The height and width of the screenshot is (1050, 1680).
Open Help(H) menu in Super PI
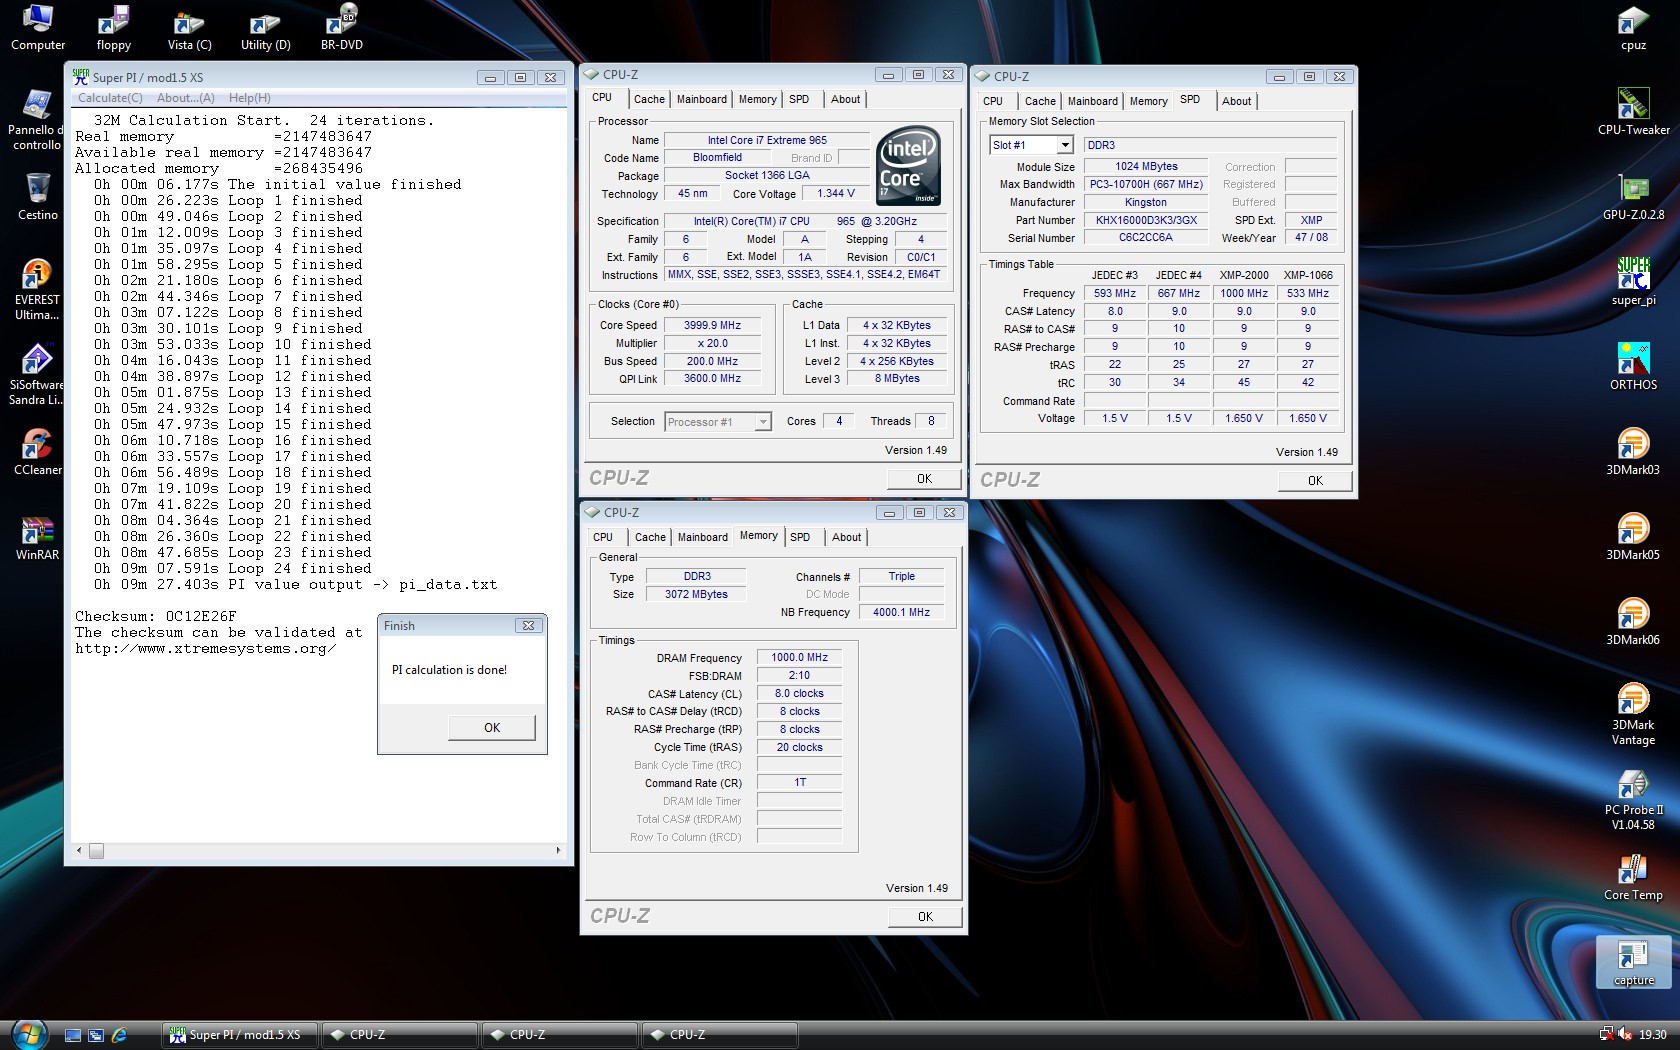tap(250, 98)
